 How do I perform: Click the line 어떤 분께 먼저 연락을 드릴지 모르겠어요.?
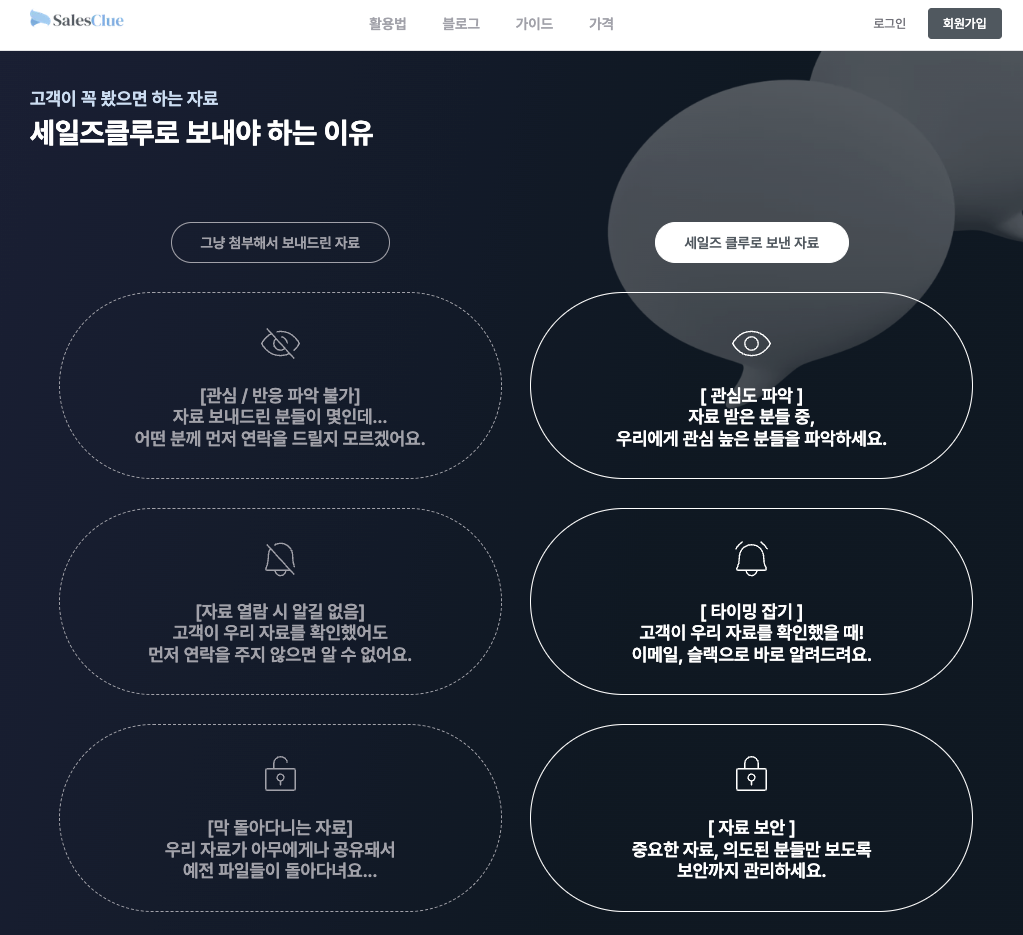click(281, 438)
